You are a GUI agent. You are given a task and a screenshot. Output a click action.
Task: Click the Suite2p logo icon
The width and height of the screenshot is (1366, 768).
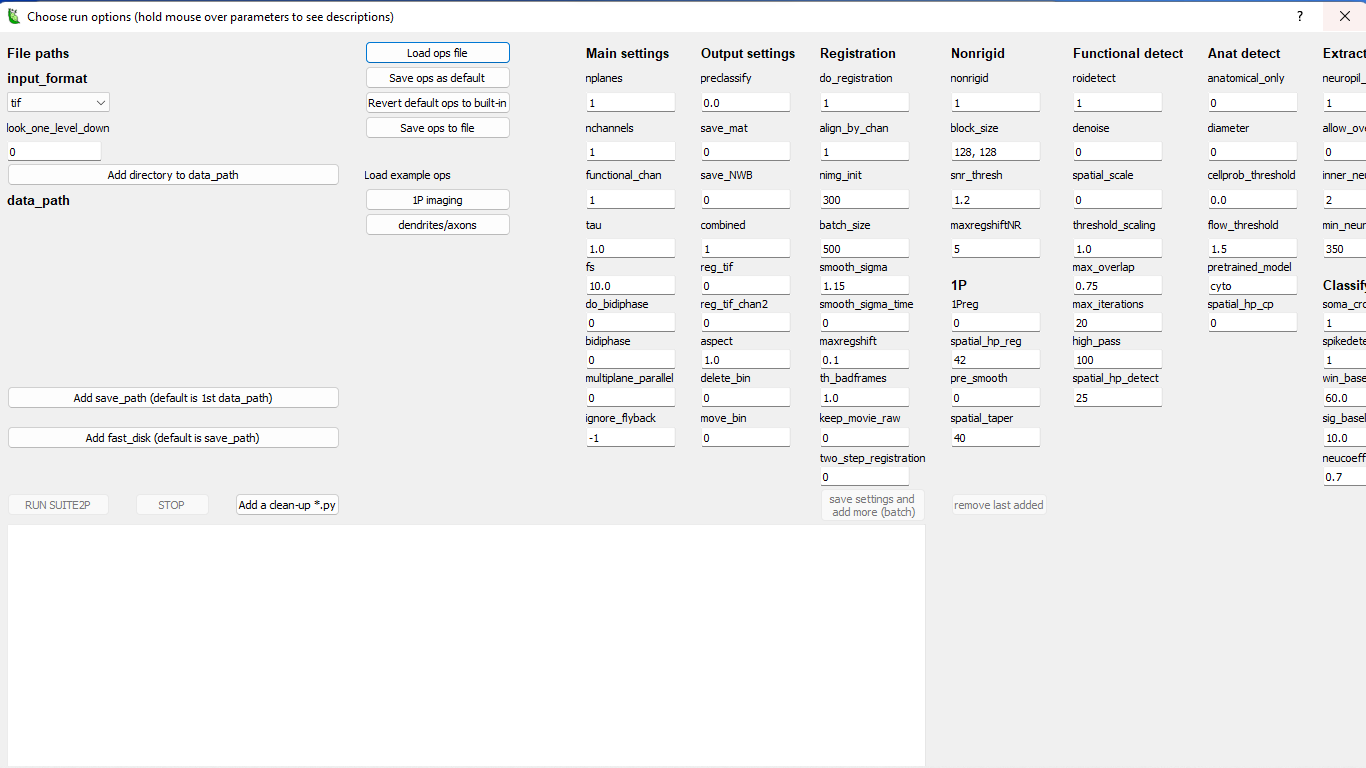pos(11,16)
